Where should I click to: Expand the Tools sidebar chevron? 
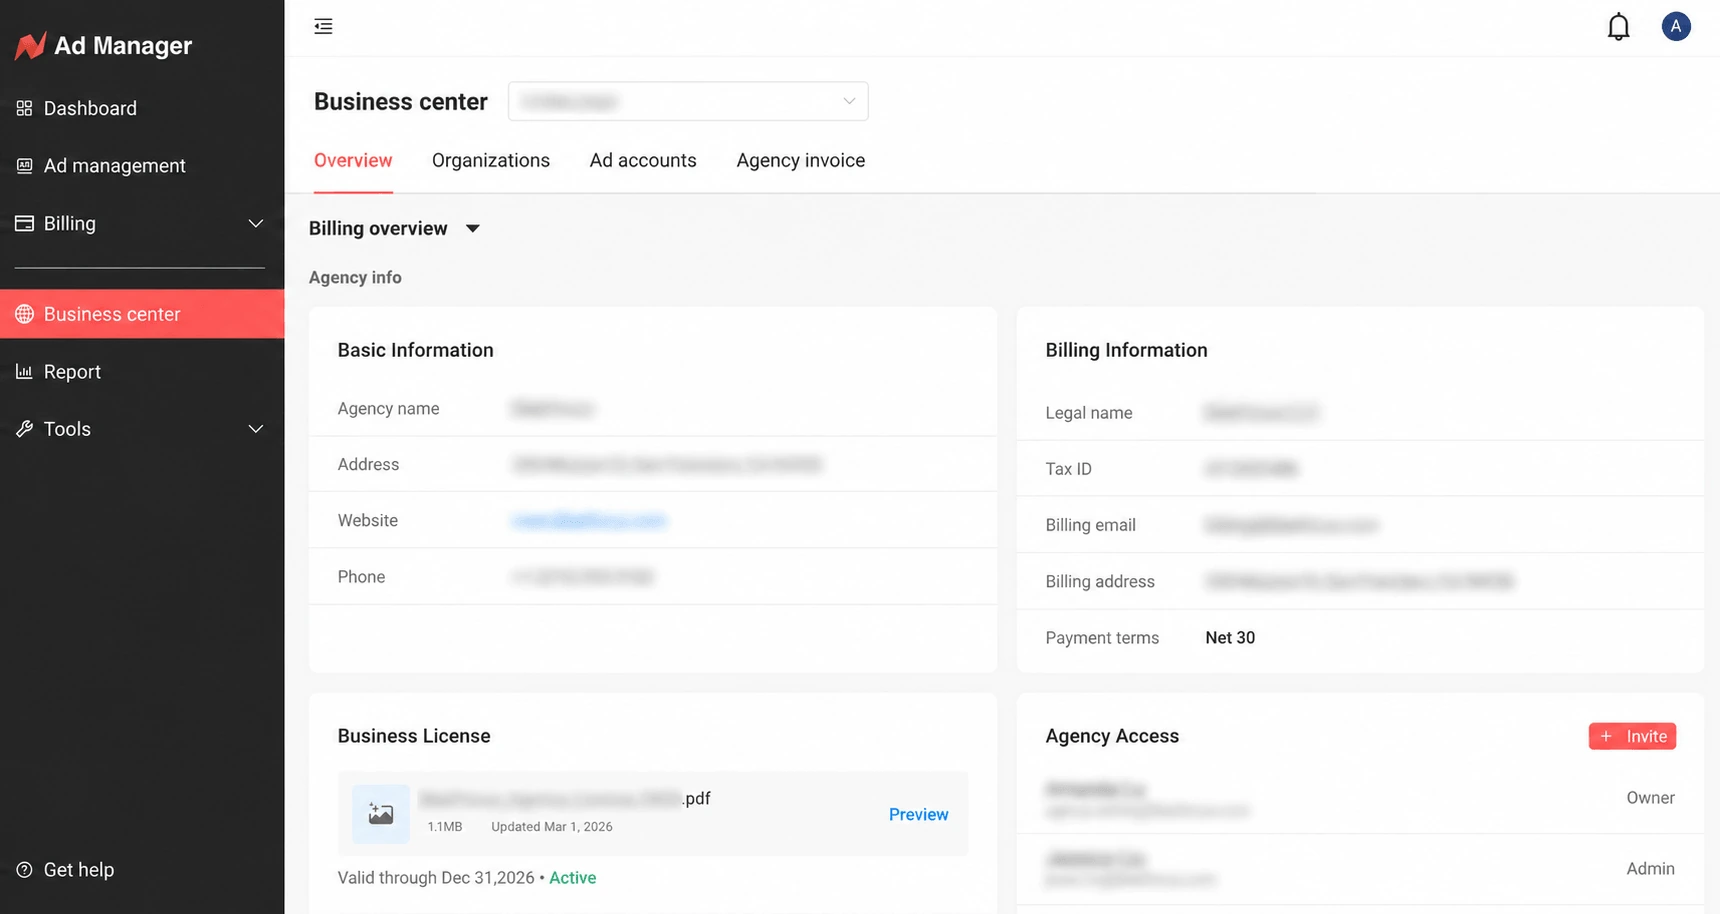pyautogui.click(x=256, y=429)
